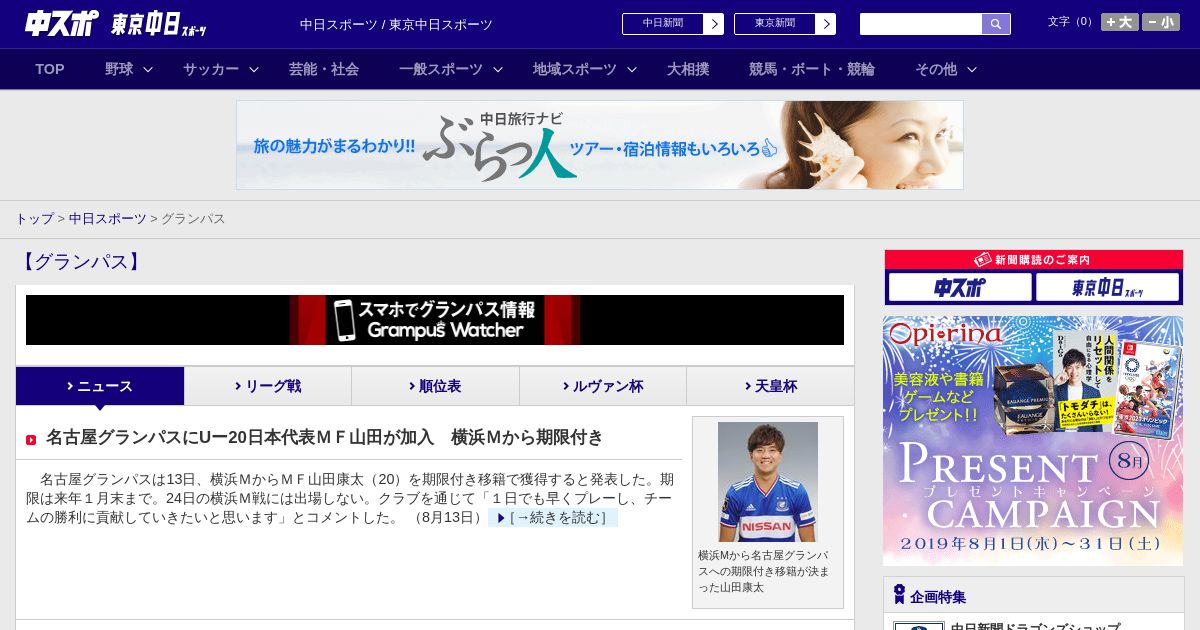Viewport: 1200px width, 630px height.
Task: Open article headline about MF山田 joining Grampus
Action: coord(325,438)
